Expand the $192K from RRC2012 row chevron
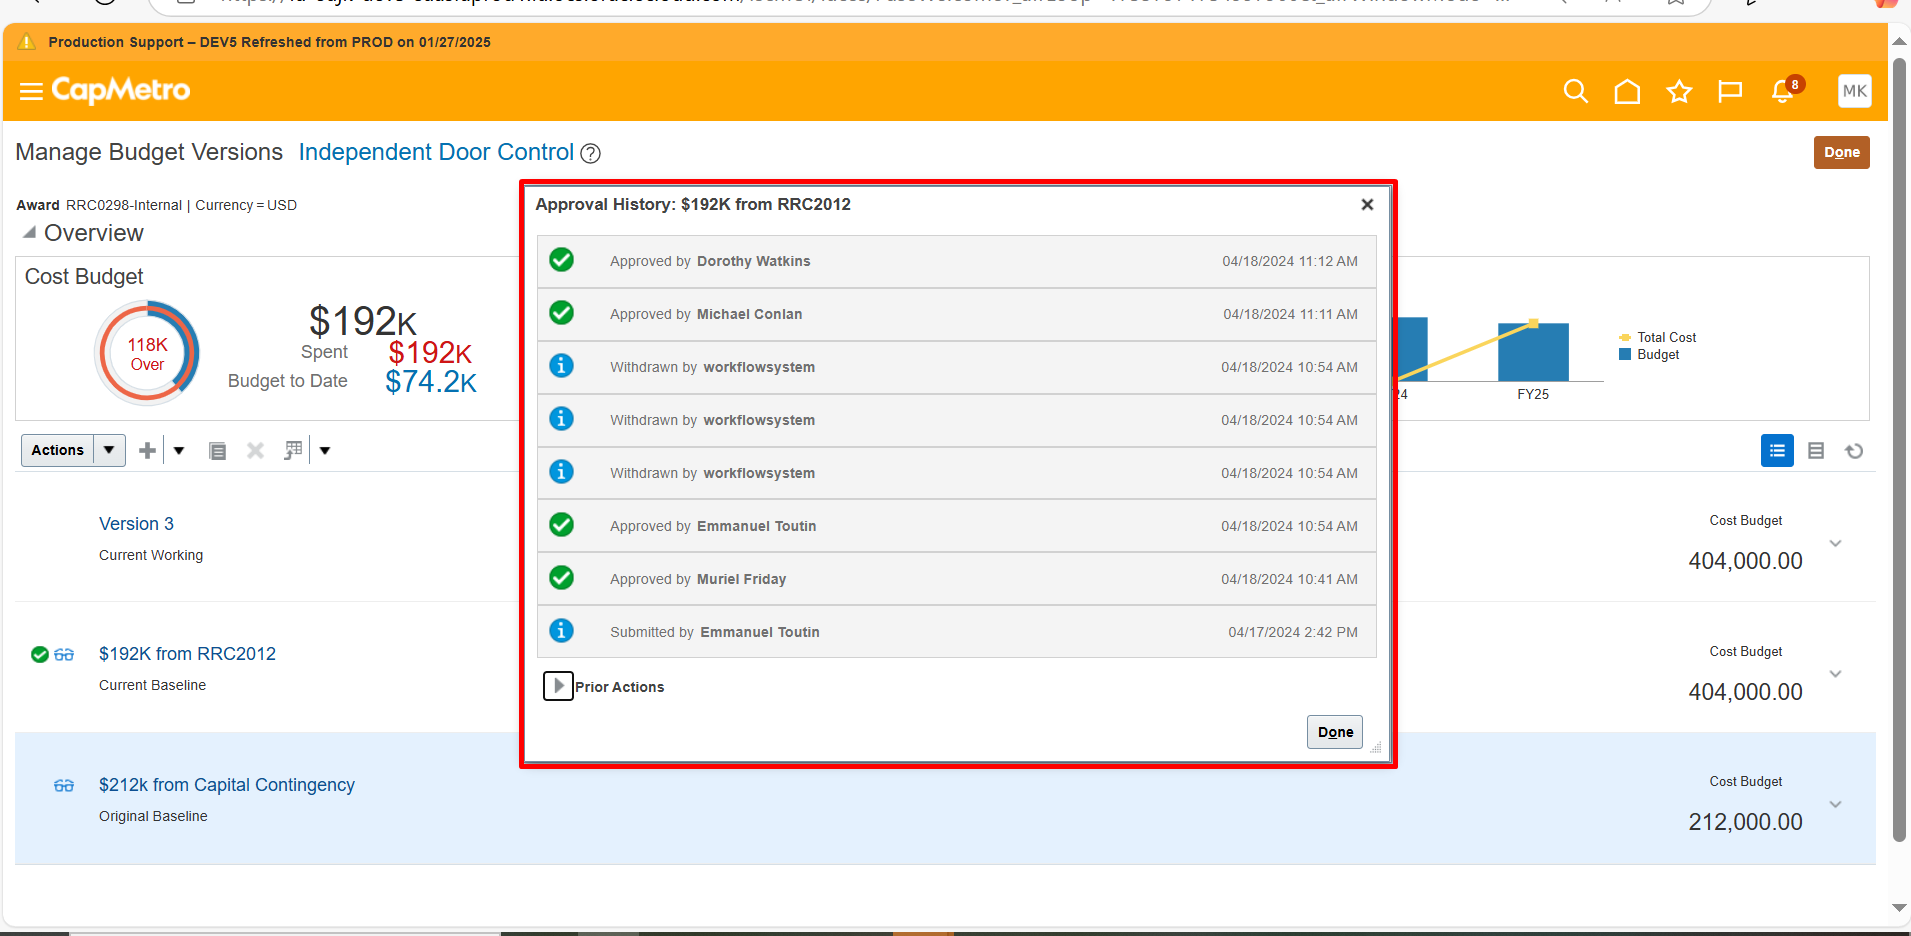This screenshot has width=1911, height=936. (1835, 674)
